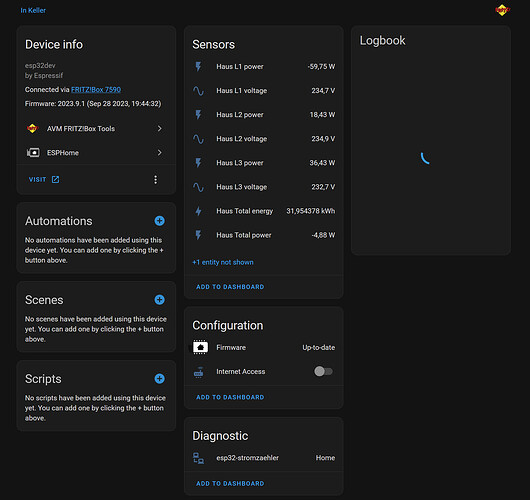
Task: Open the Device info three-dot menu
Action: (155, 180)
